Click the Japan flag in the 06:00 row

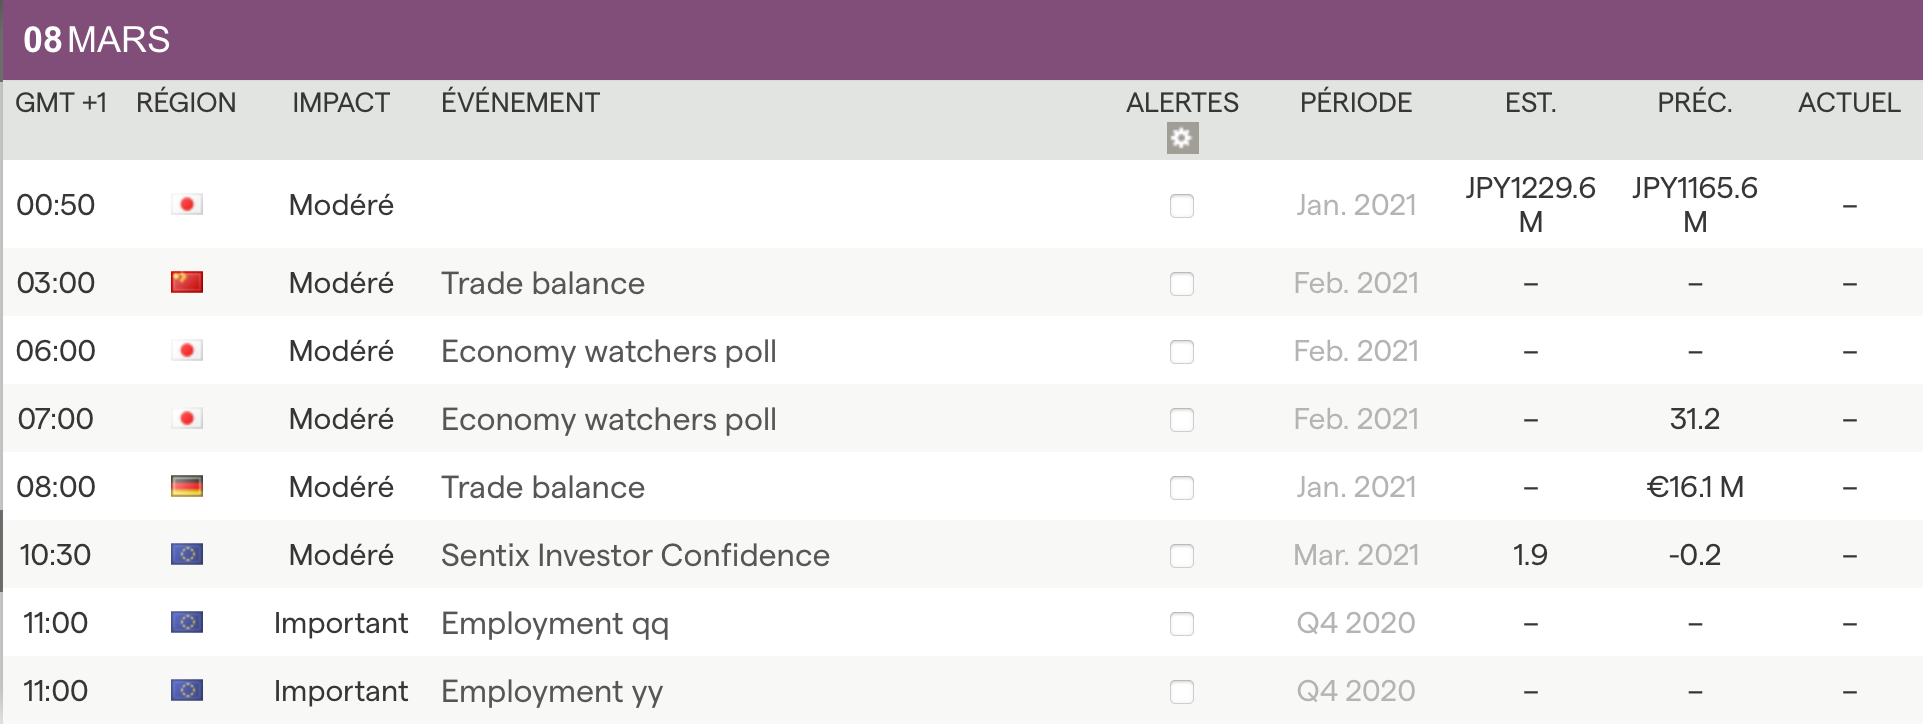point(187,351)
